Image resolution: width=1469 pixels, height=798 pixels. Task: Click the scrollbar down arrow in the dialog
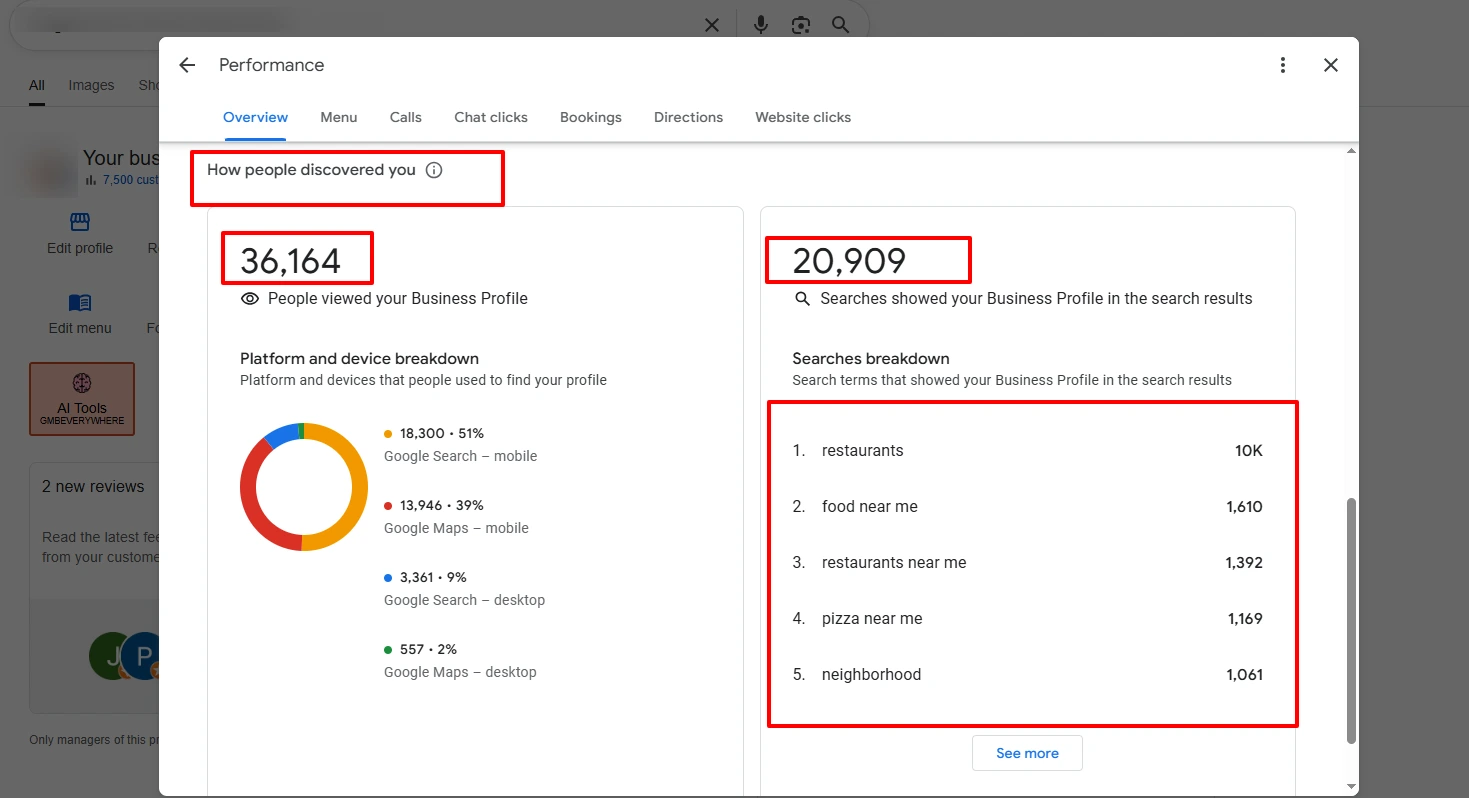click(x=1352, y=787)
